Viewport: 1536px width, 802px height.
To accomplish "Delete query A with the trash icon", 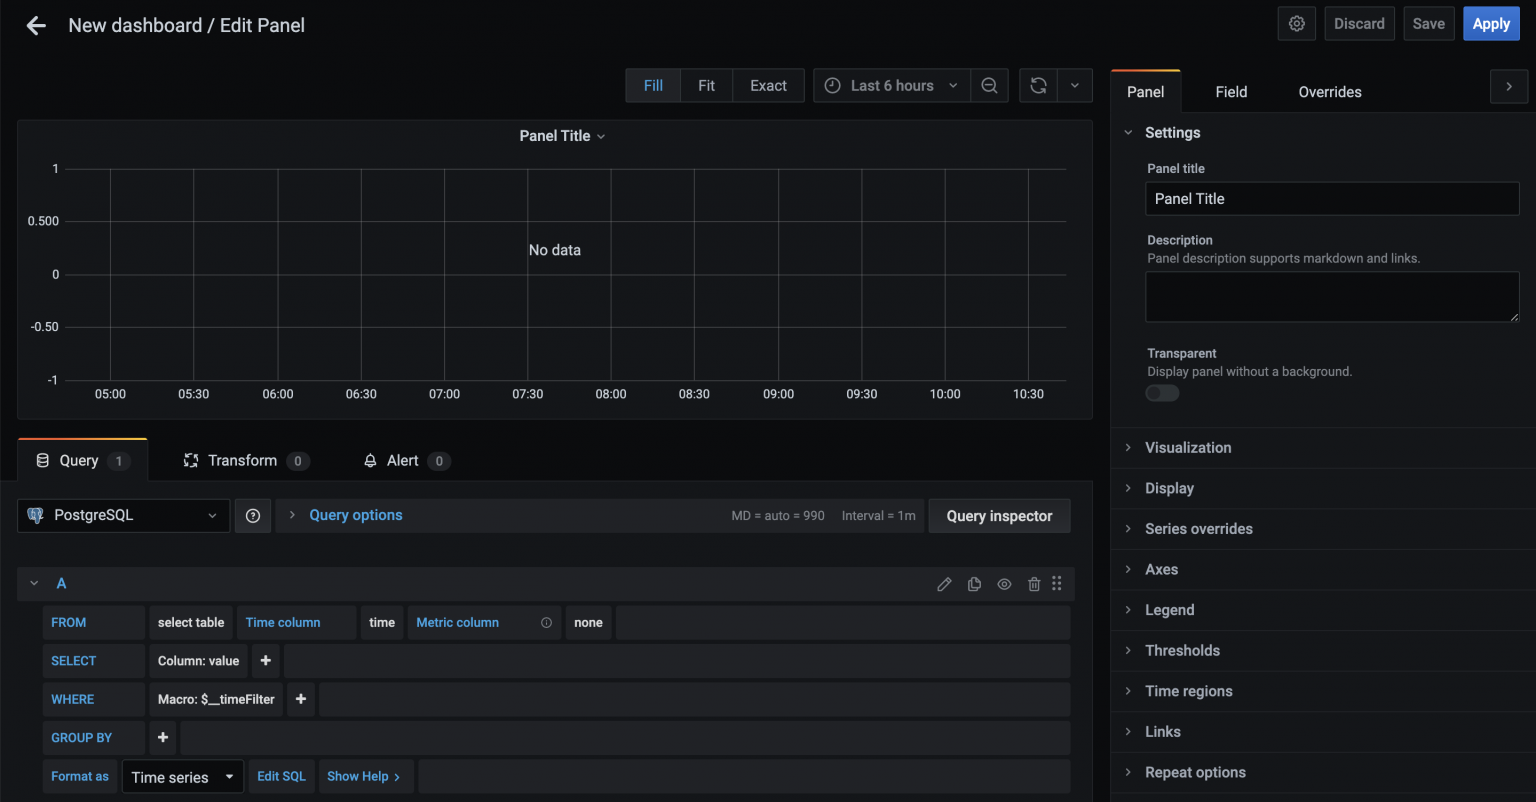I will (x=1034, y=584).
